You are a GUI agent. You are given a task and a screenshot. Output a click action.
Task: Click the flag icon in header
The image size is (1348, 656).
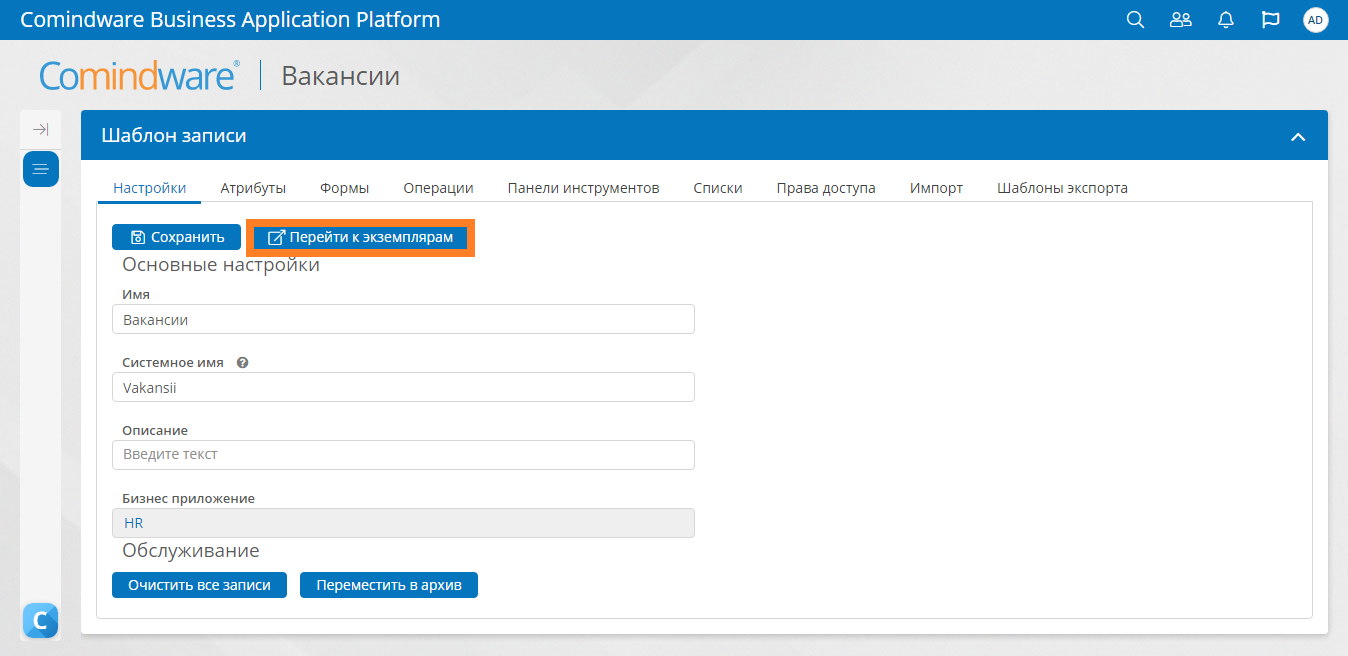[x=1271, y=20]
